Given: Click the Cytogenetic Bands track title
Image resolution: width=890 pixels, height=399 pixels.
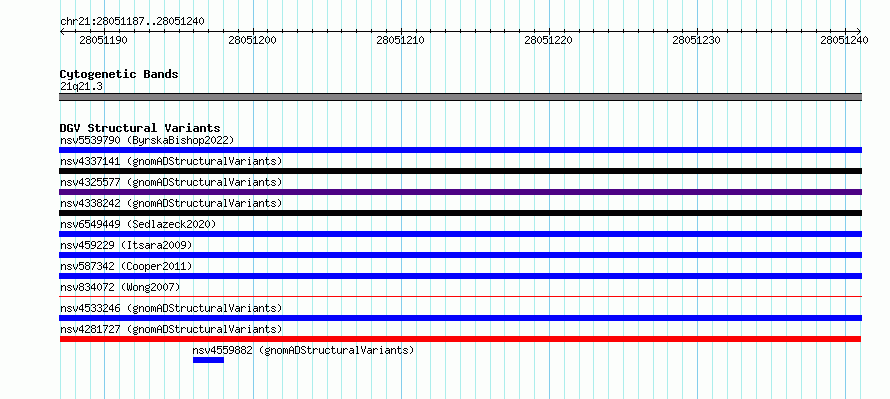Looking at the screenshot, I should pos(119,74).
